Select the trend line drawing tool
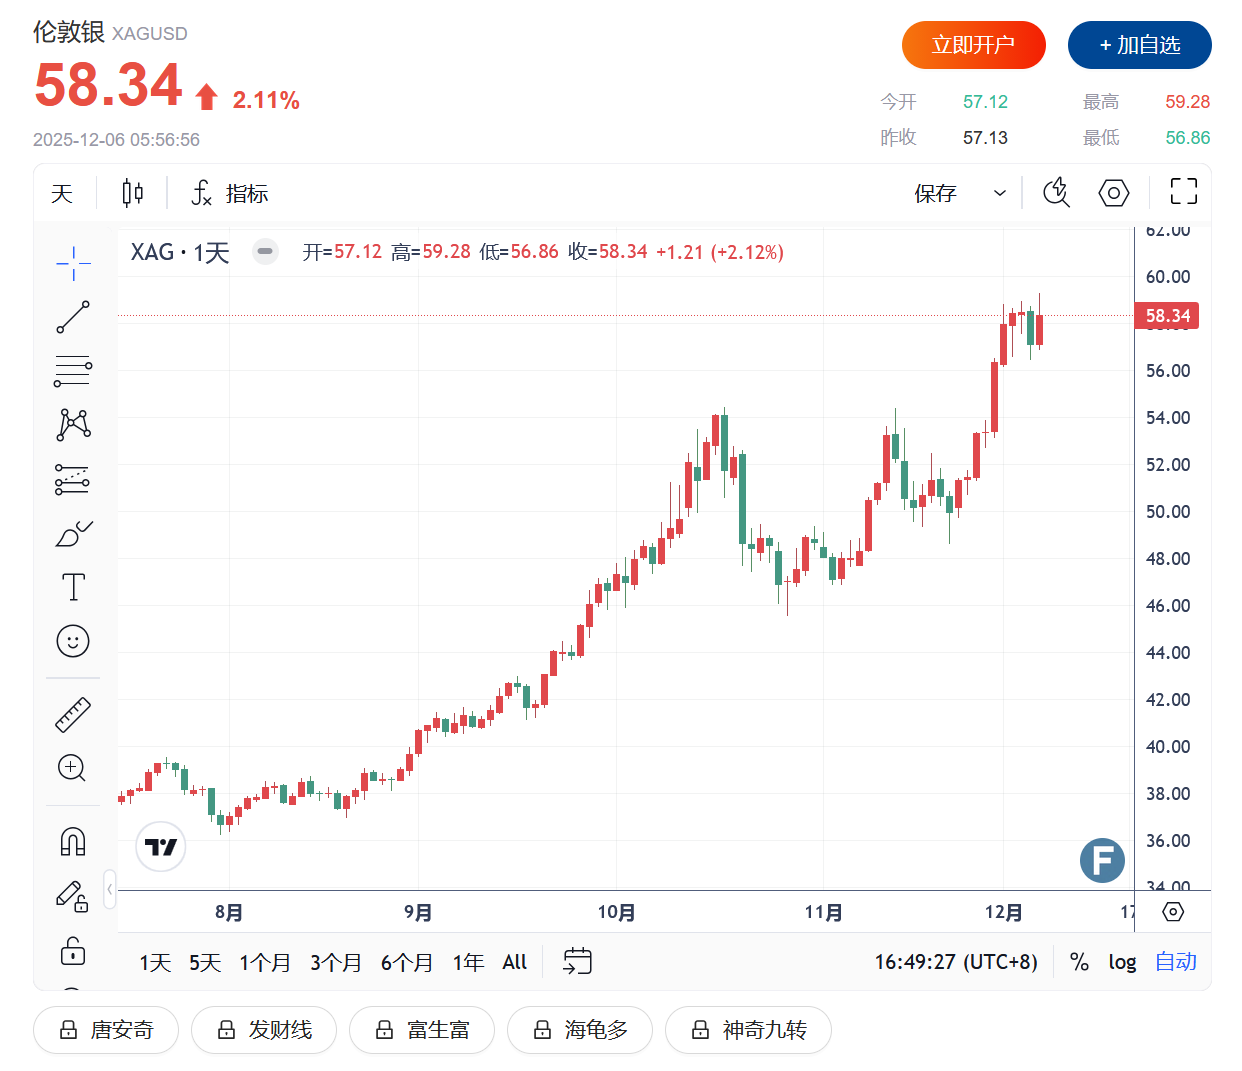 [73, 317]
